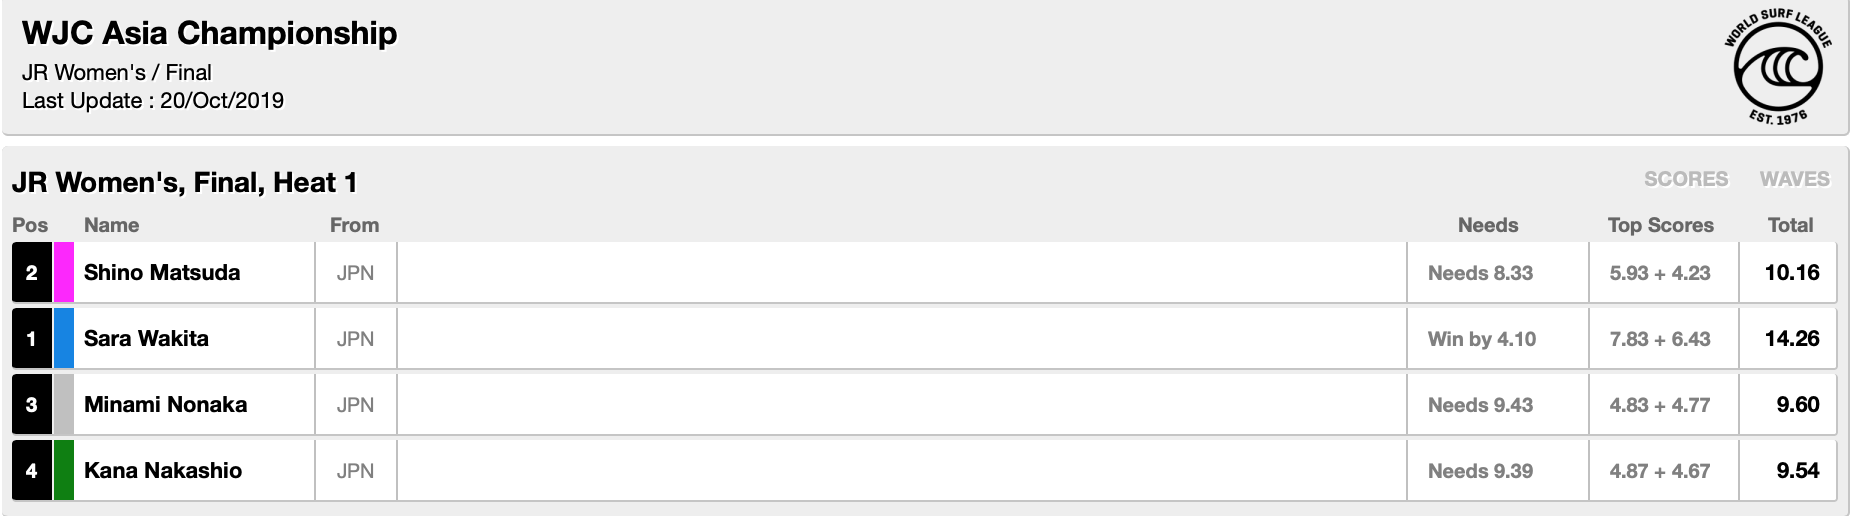Open Shino Matsuda's surfer name
Viewport: 1852px width, 516px height.
pyautogui.click(x=162, y=273)
